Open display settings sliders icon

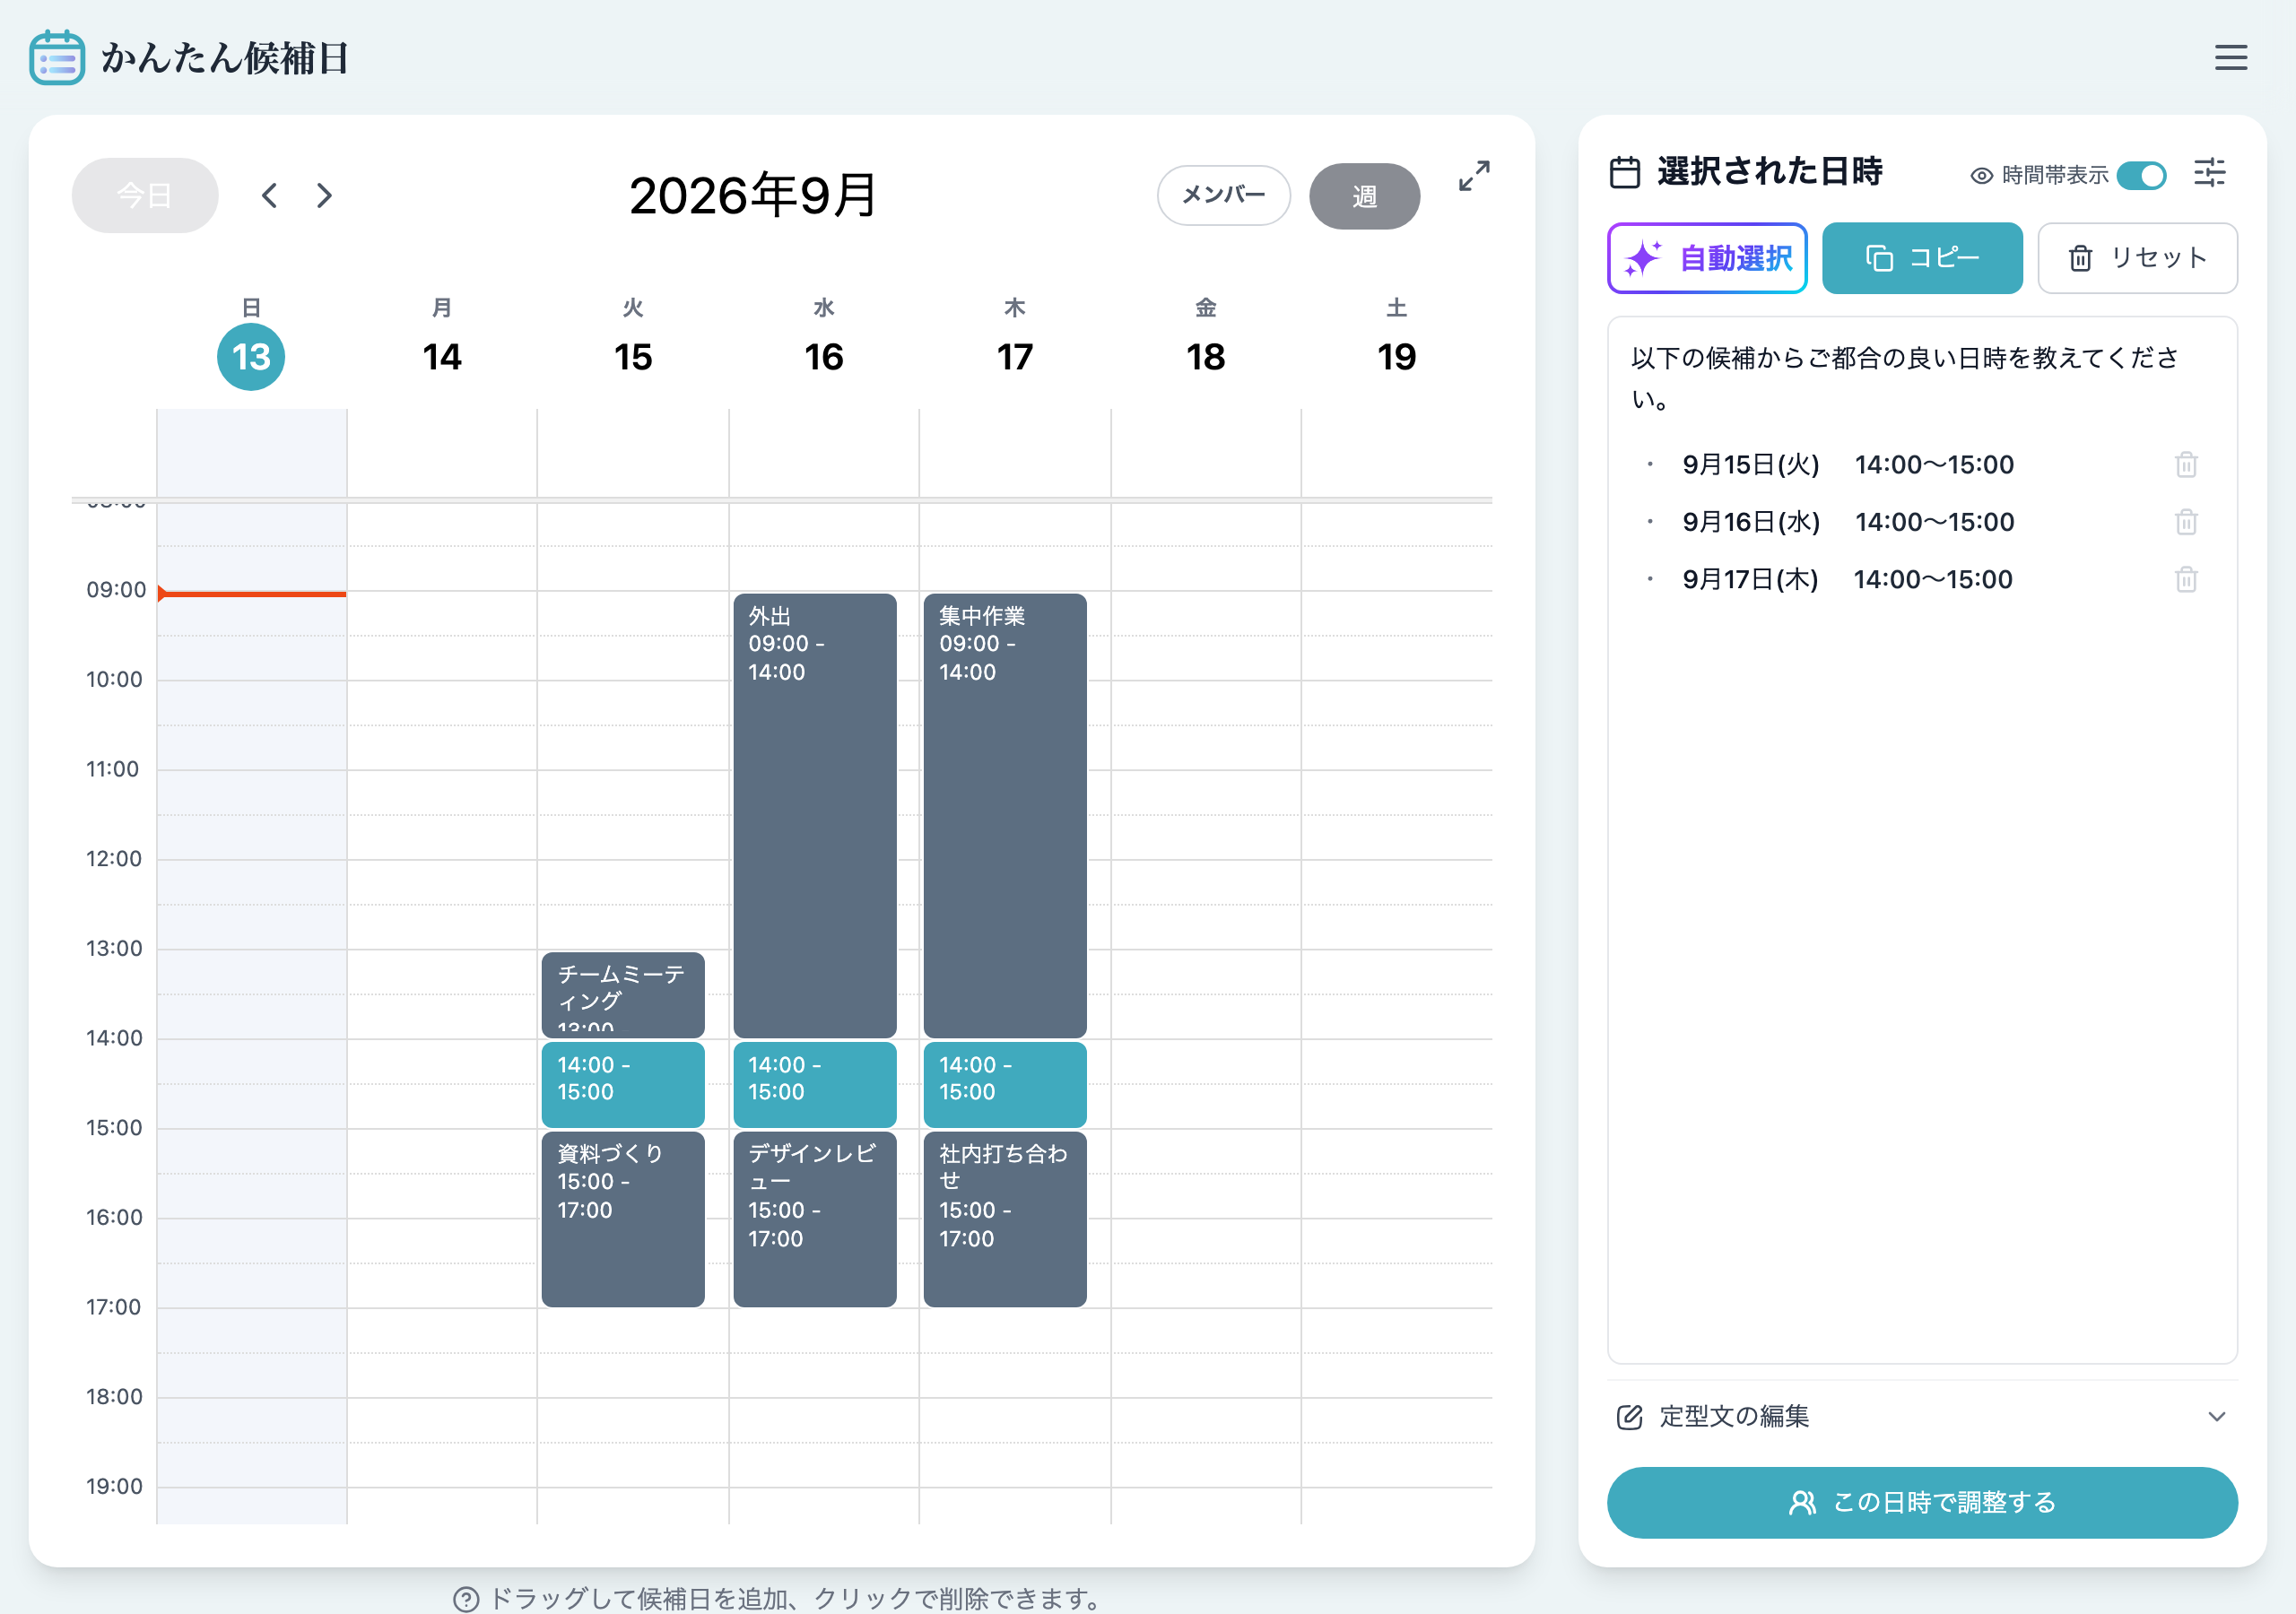[2209, 173]
